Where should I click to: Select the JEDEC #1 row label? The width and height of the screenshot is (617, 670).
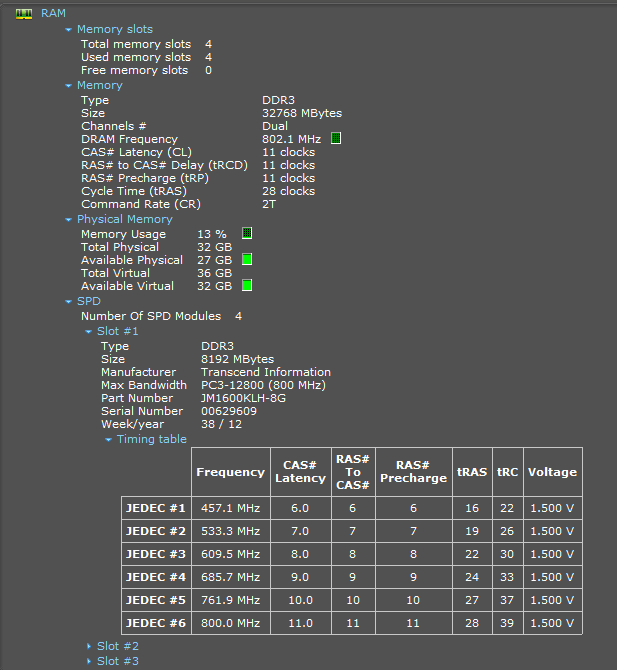156,508
